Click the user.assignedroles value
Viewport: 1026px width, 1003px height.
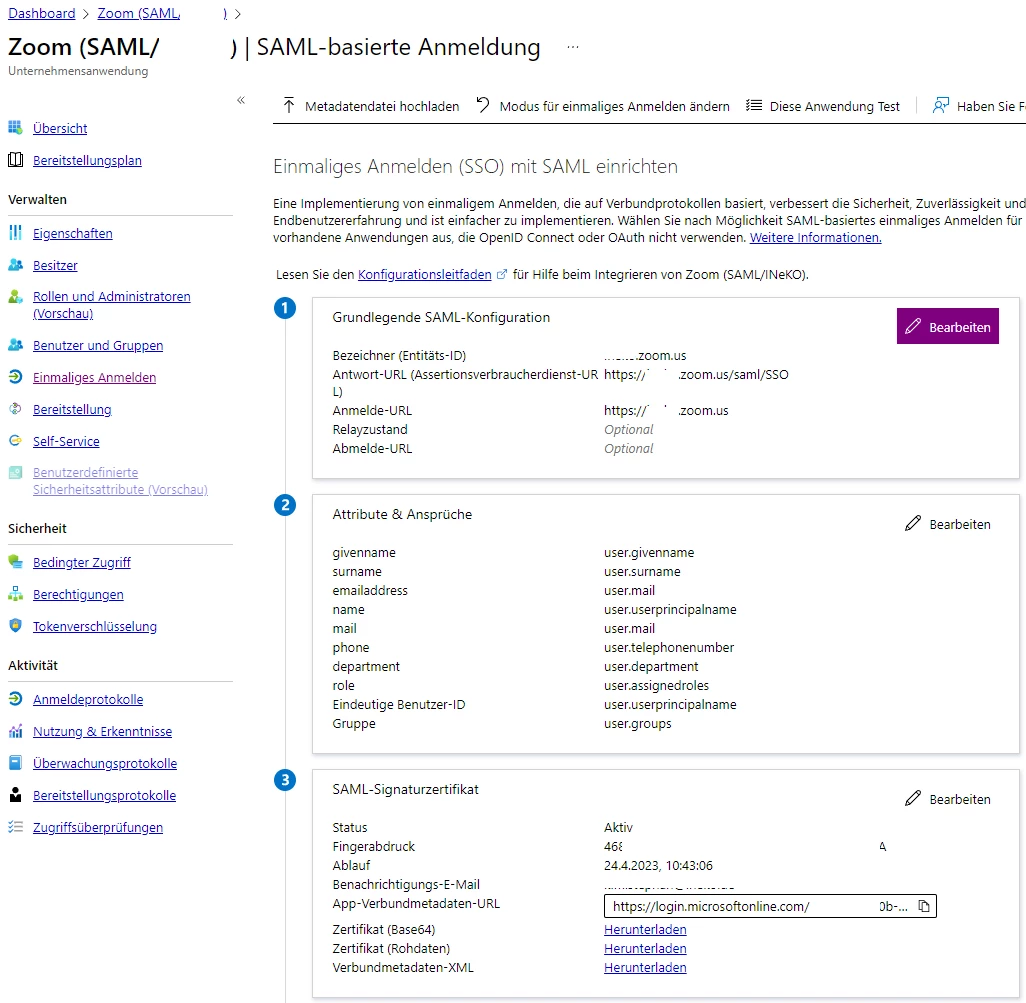pyautogui.click(x=656, y=686)
